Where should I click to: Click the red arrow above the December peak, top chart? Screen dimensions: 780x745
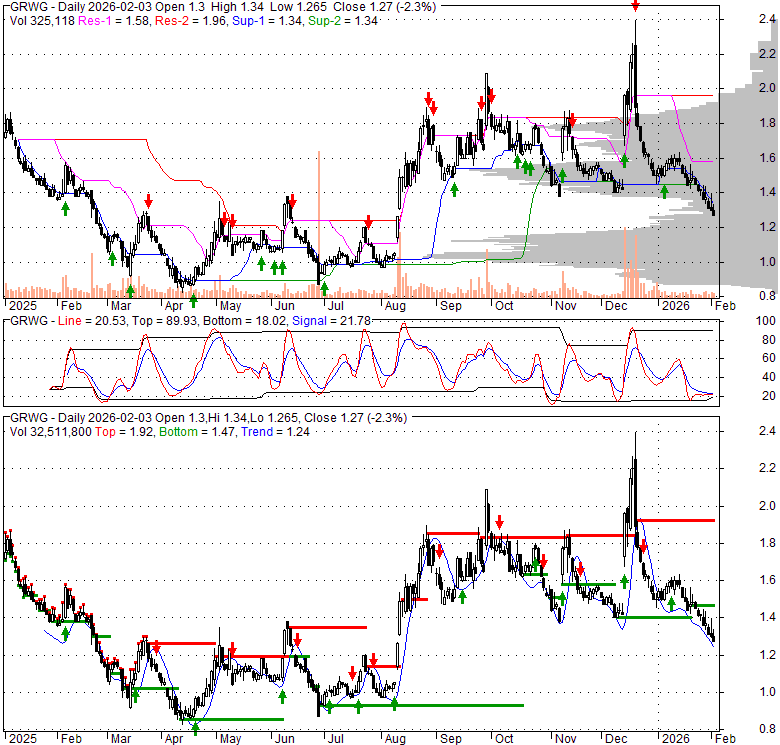point(635,5)
